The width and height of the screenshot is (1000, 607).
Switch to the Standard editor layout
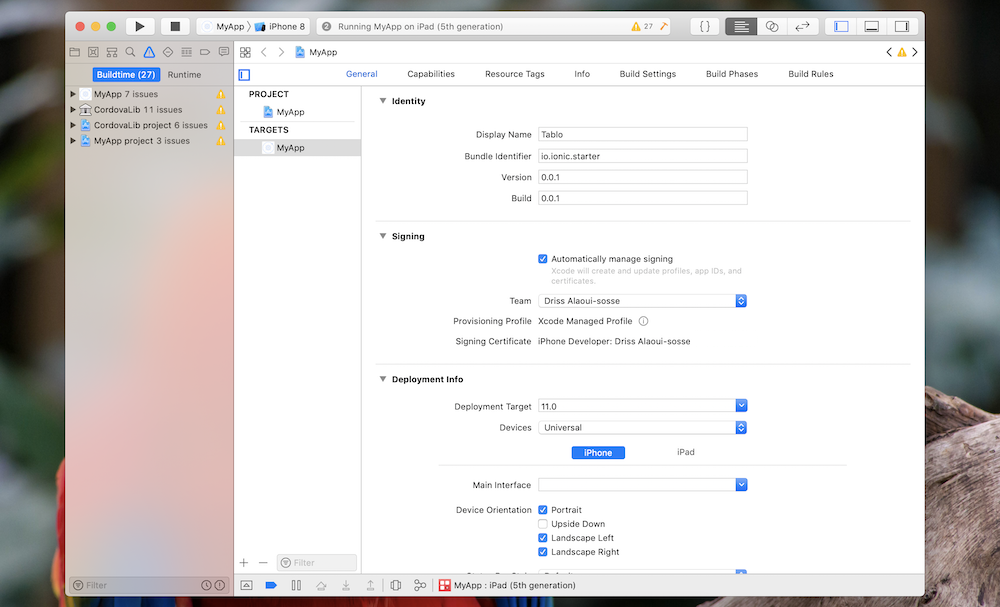(741, 26)
